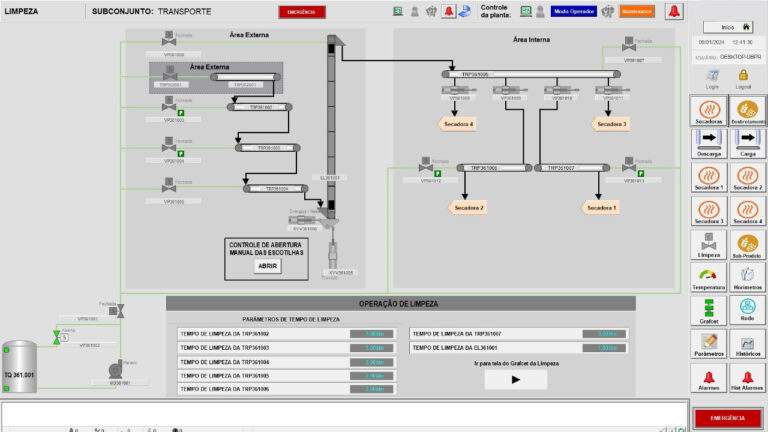Click the pump icon next to the tank

pos(116,370)
